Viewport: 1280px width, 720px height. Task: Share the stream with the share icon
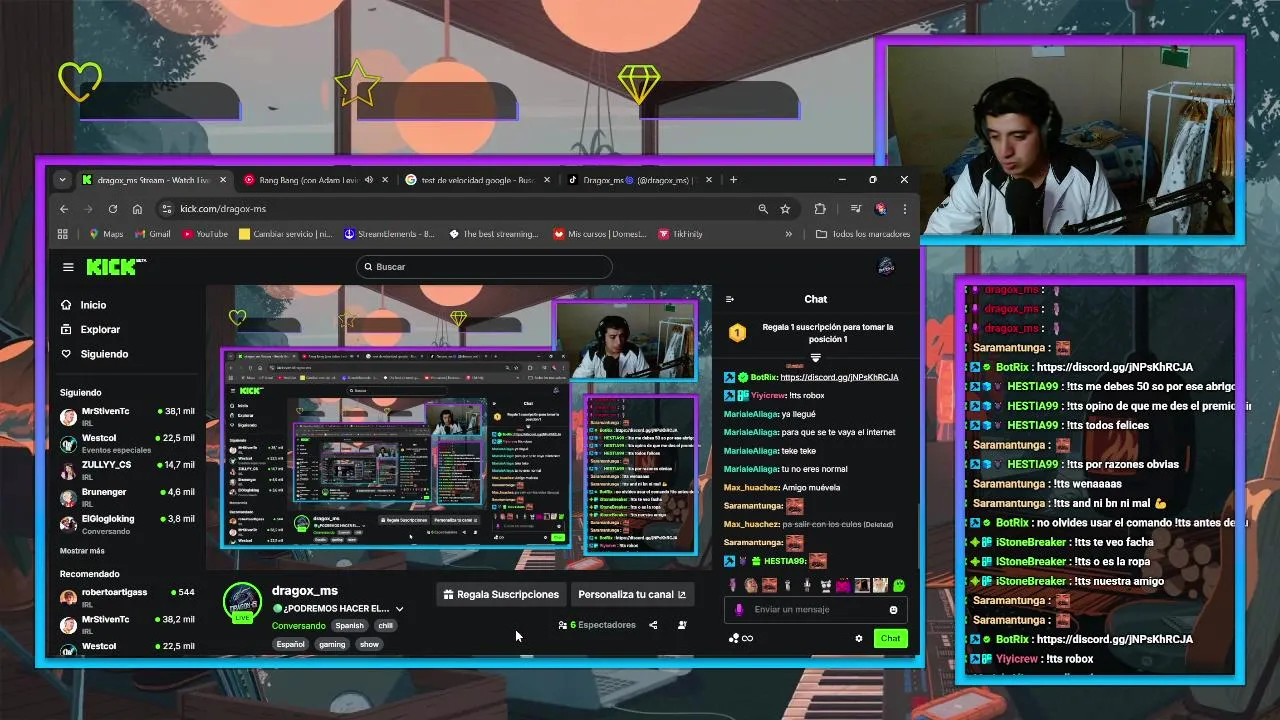[653, 625]
